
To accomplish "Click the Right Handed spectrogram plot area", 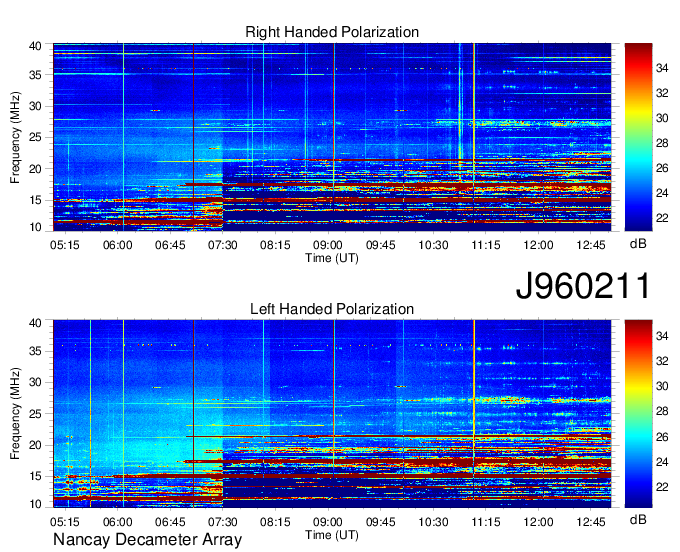I will pos(332,137).
